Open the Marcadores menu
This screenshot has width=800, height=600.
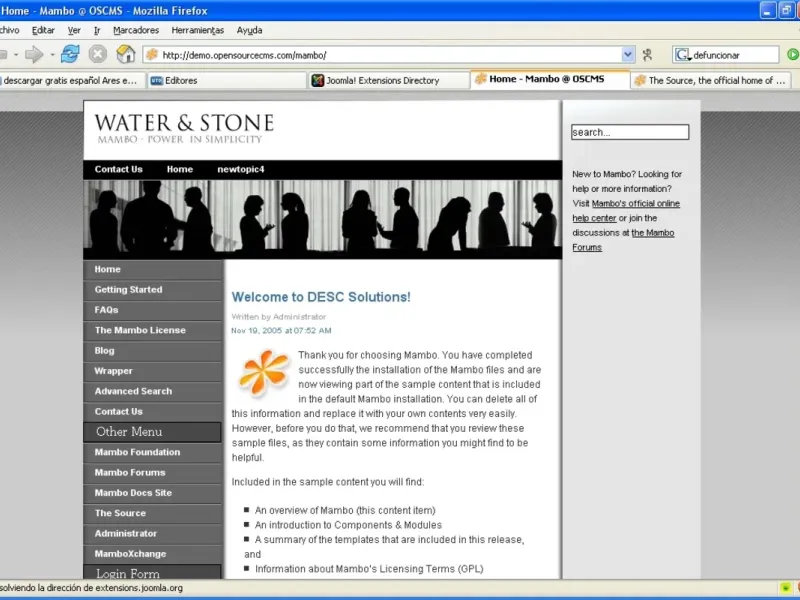(136, 30)
